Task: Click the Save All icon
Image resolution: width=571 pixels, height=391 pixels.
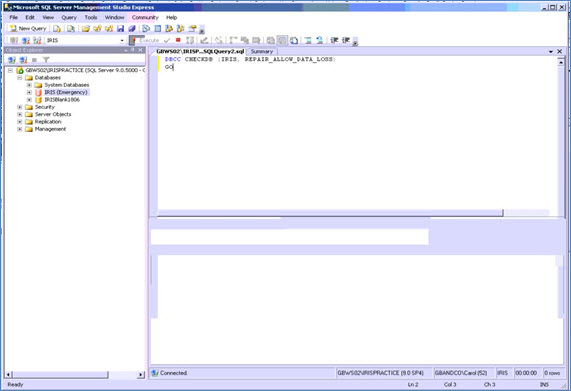Action: (132, 28)
